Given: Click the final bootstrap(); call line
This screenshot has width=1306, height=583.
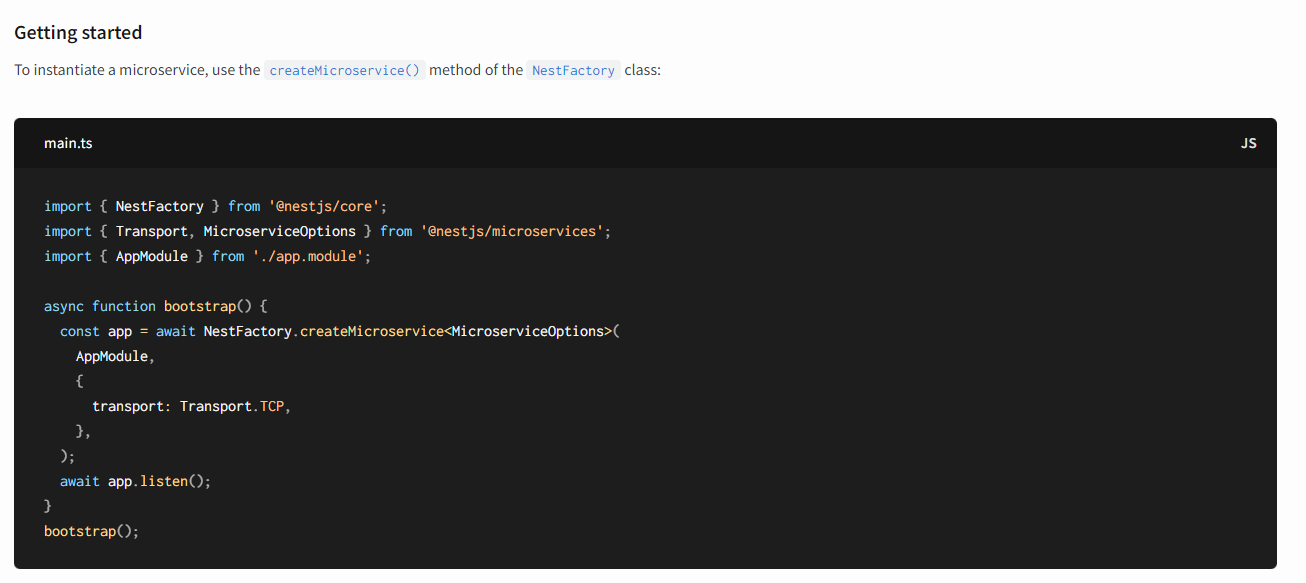Looking at the screenshot, I should tap(92, 531).
